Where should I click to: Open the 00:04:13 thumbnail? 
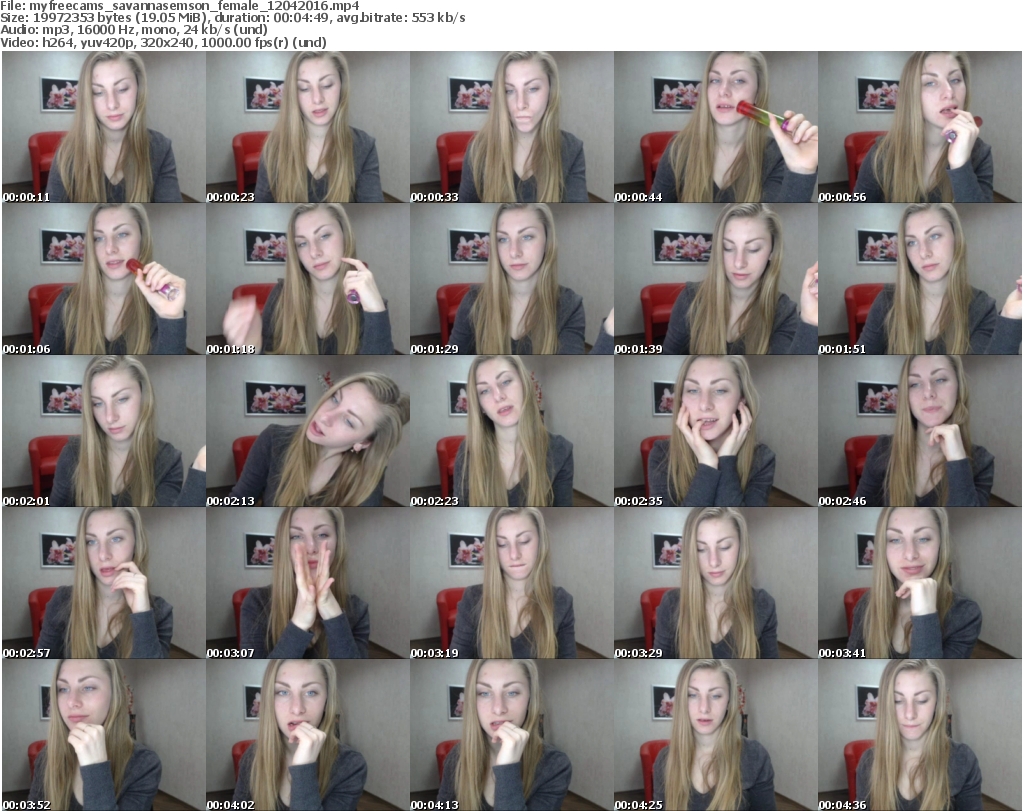(x=511, y=735)
